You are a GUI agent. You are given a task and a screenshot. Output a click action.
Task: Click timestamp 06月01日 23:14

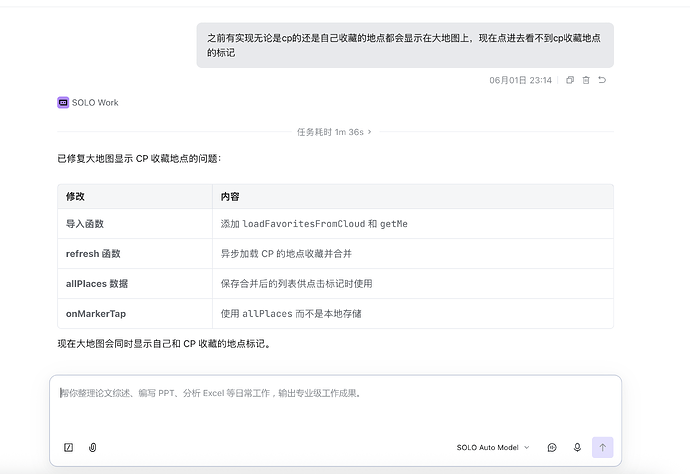click(520, 80)
